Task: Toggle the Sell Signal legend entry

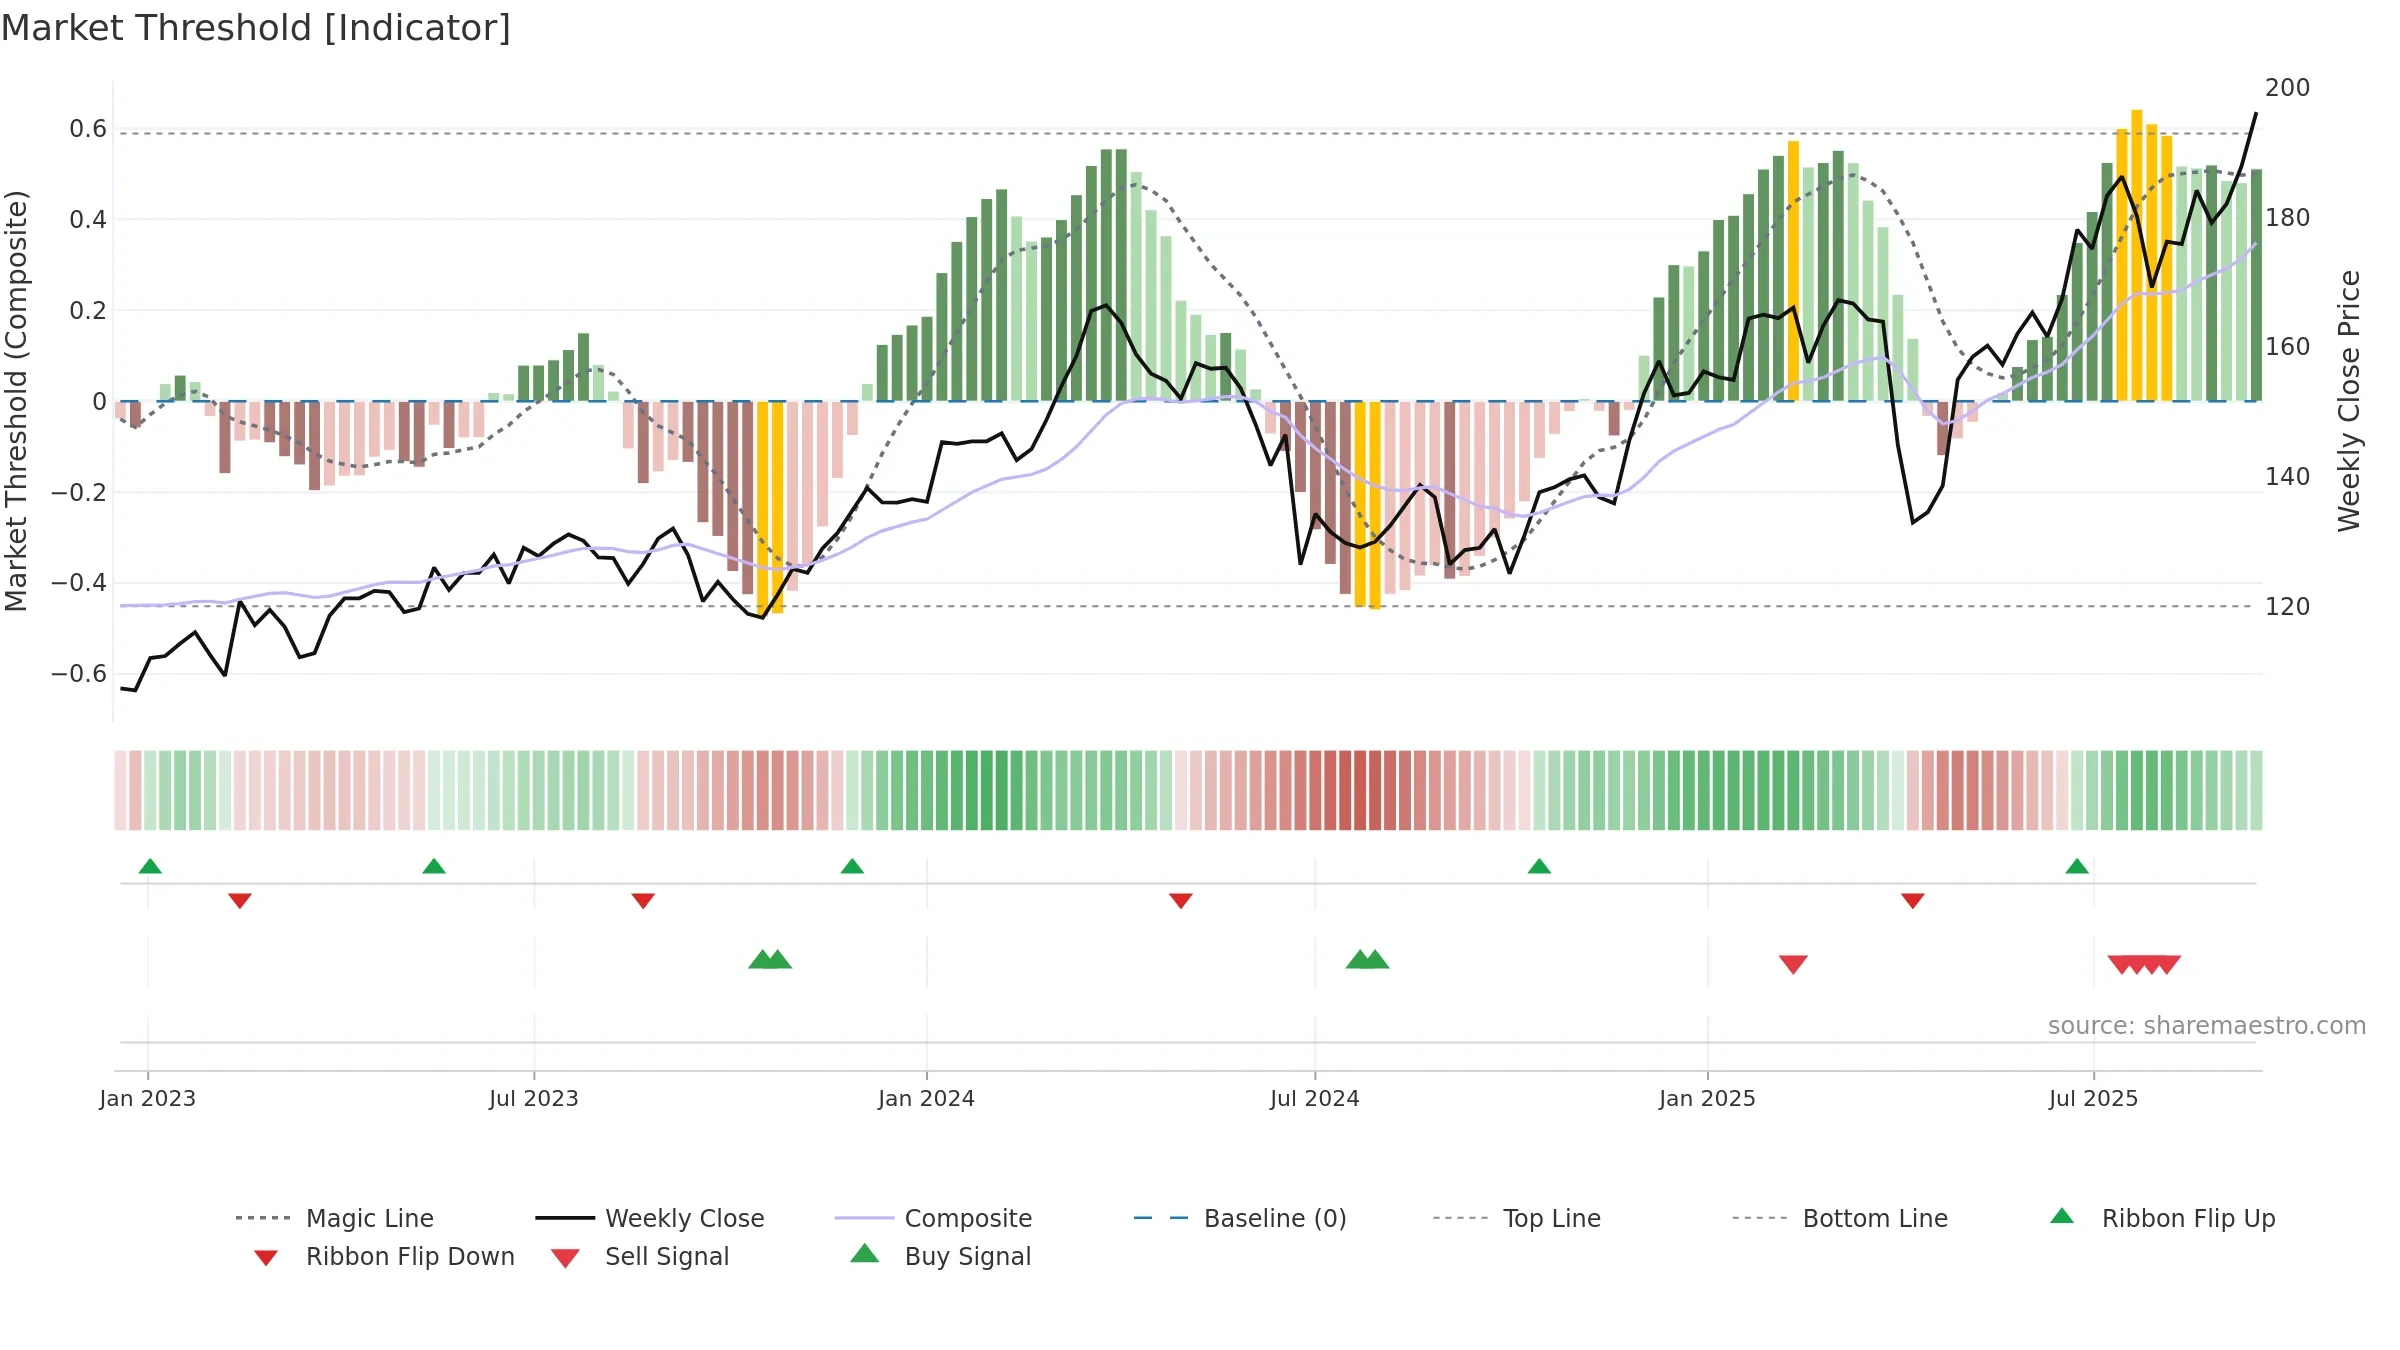Action: [640, 1256]
